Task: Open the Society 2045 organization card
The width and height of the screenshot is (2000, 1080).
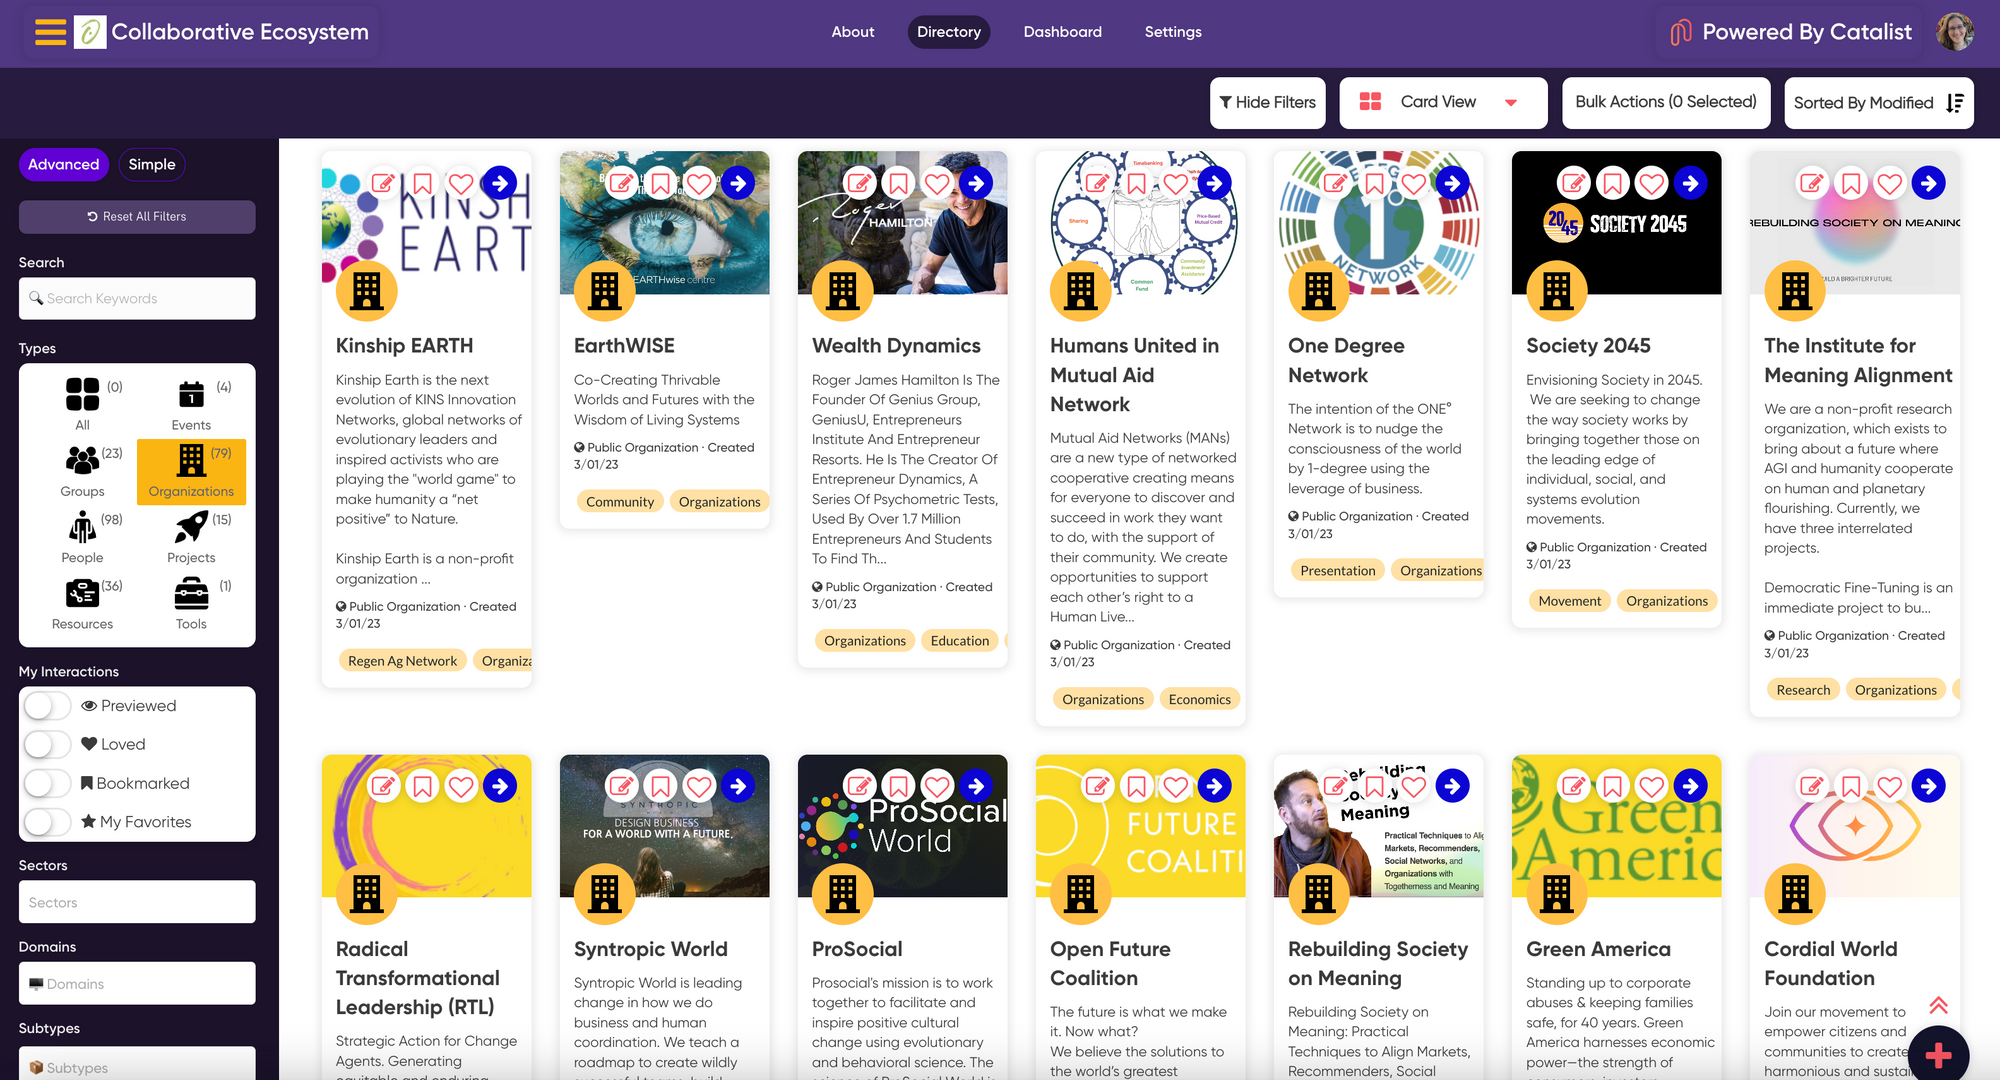Action: 1690,184
